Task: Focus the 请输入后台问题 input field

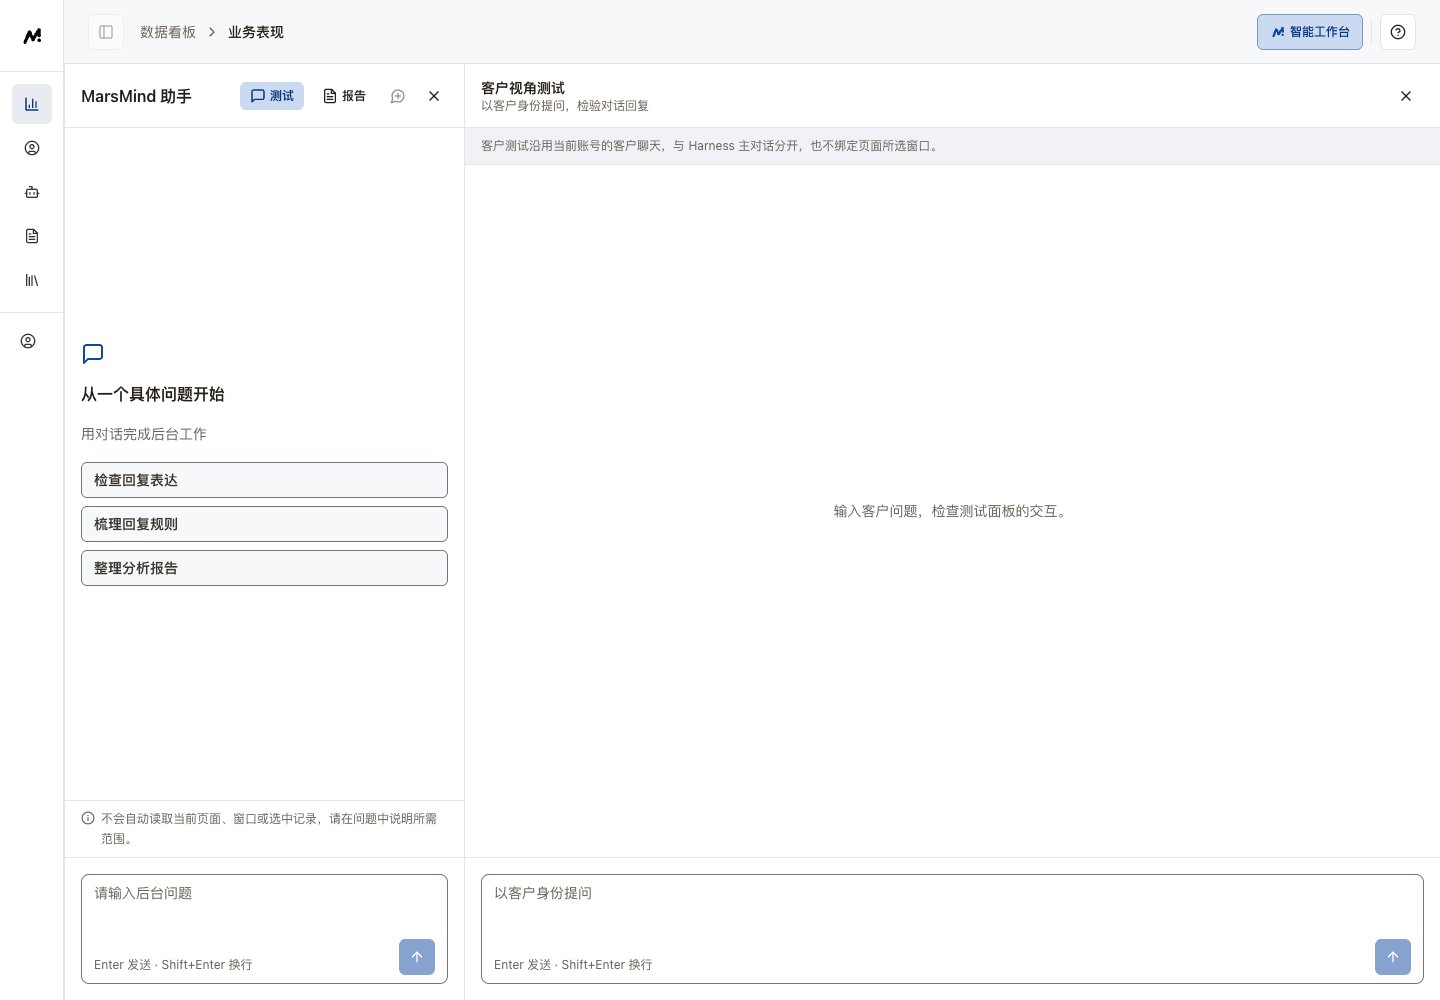Action: (x=264, y=929)
